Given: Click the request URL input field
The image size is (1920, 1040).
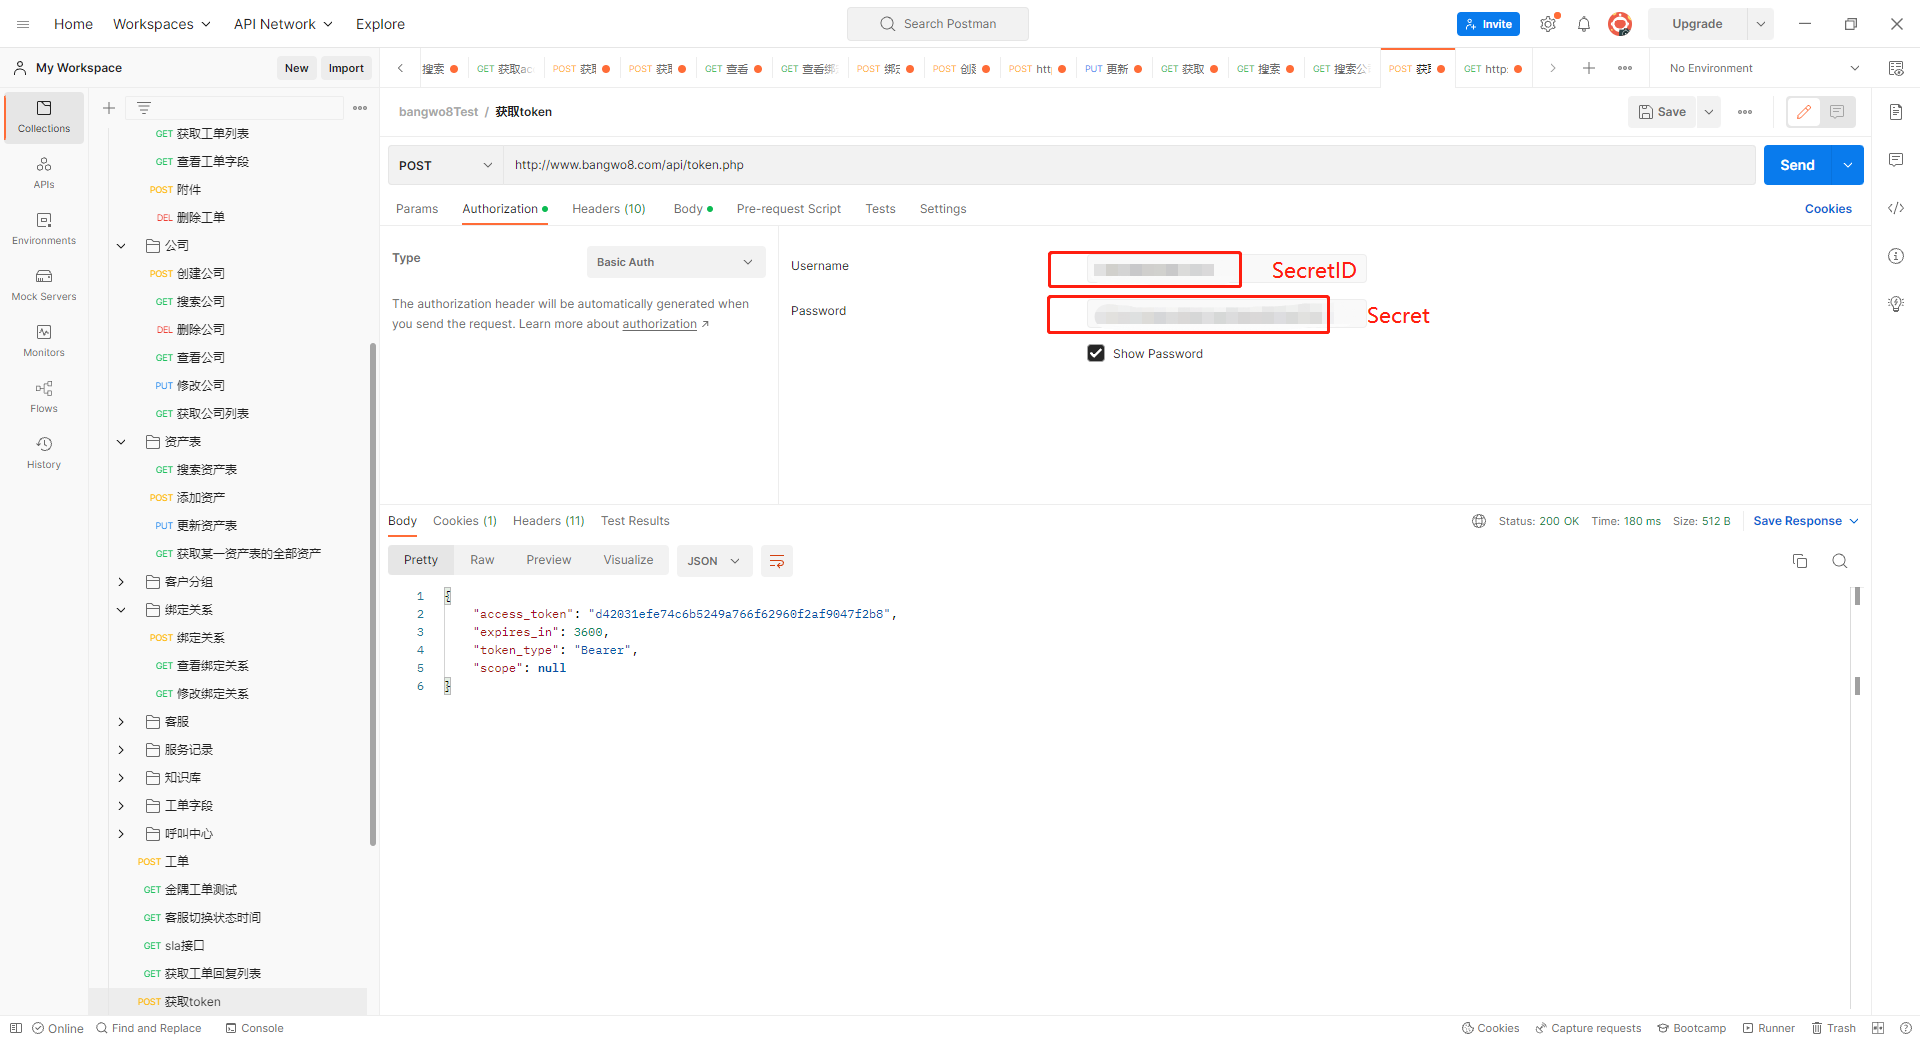Looking at the screenshot, I should click(x=1128, y=165).
